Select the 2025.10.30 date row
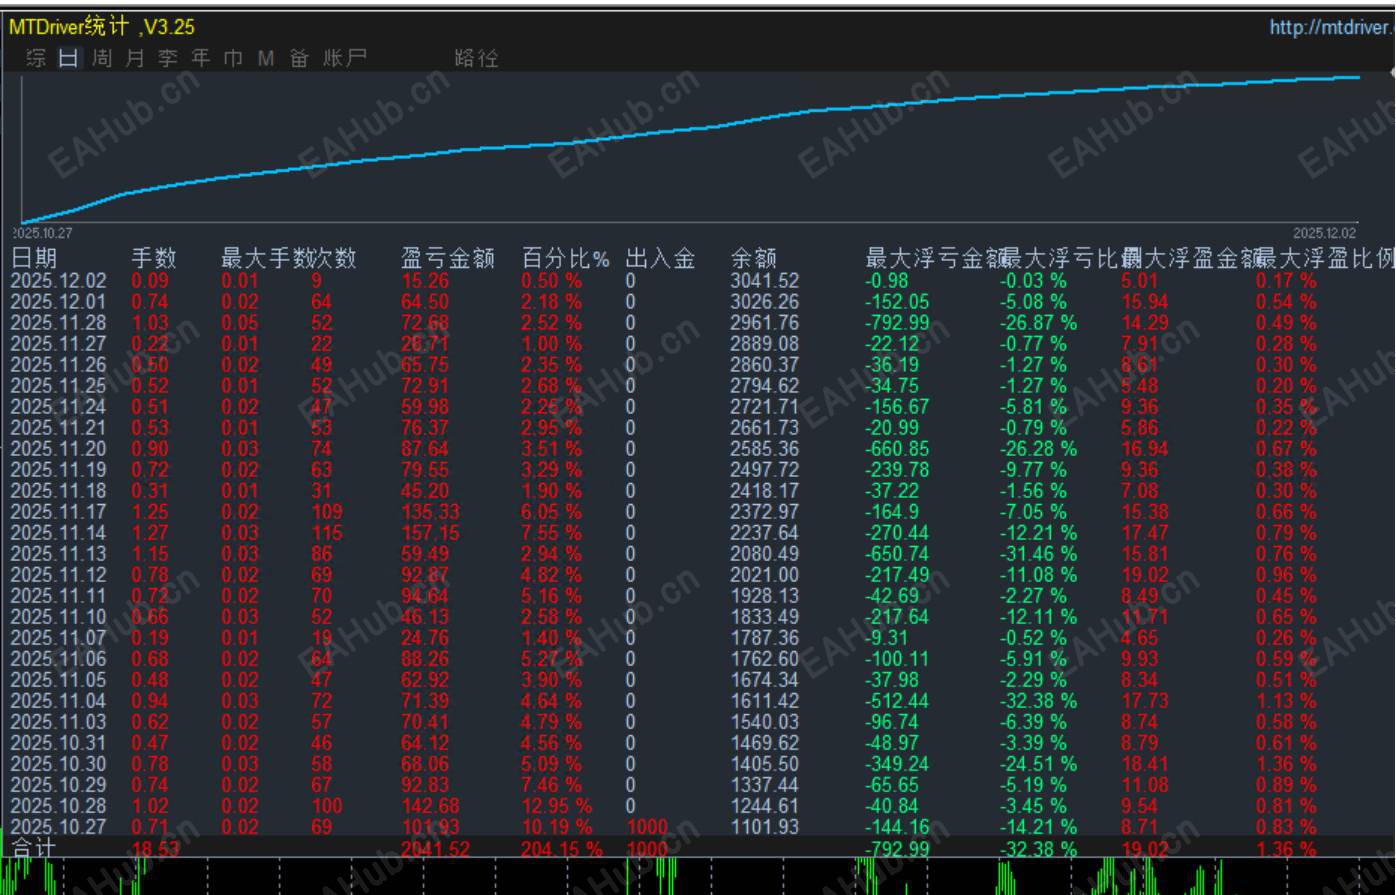Image resolution: width=1396 pixels, height=895 pixels. click(x=58, y=764)
